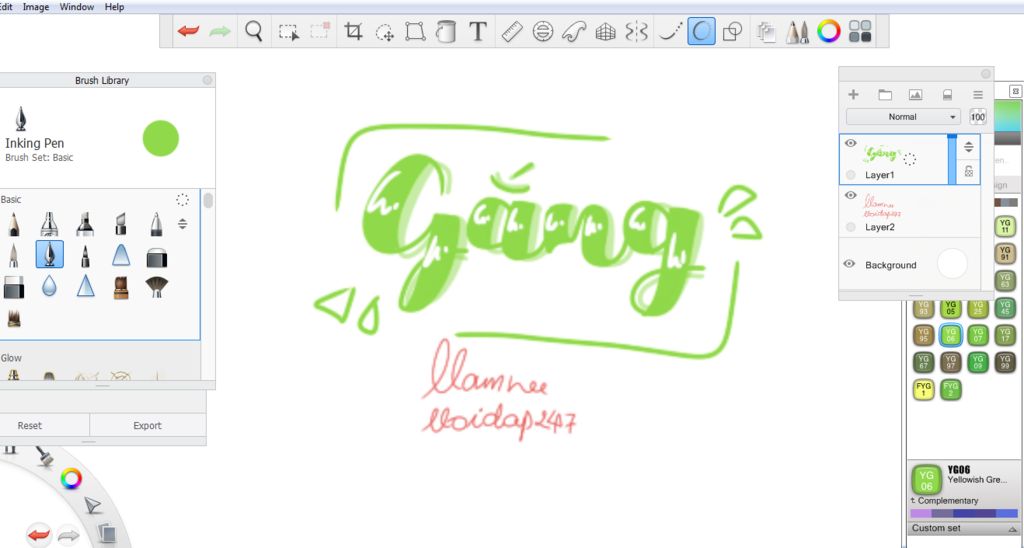Screen dimensions: 1024x548
Task: Open the Color Wheel in top toolbar
Action: pos(829,31)
